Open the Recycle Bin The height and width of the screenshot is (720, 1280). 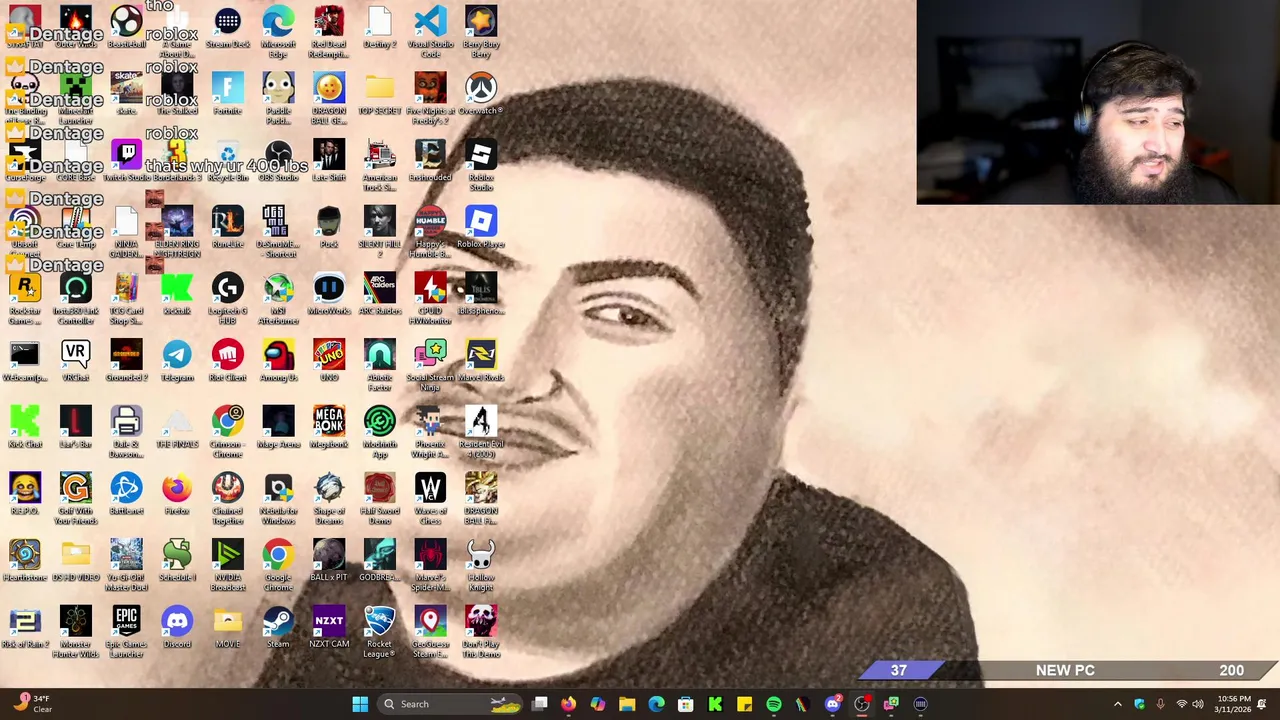click(228, 160)
